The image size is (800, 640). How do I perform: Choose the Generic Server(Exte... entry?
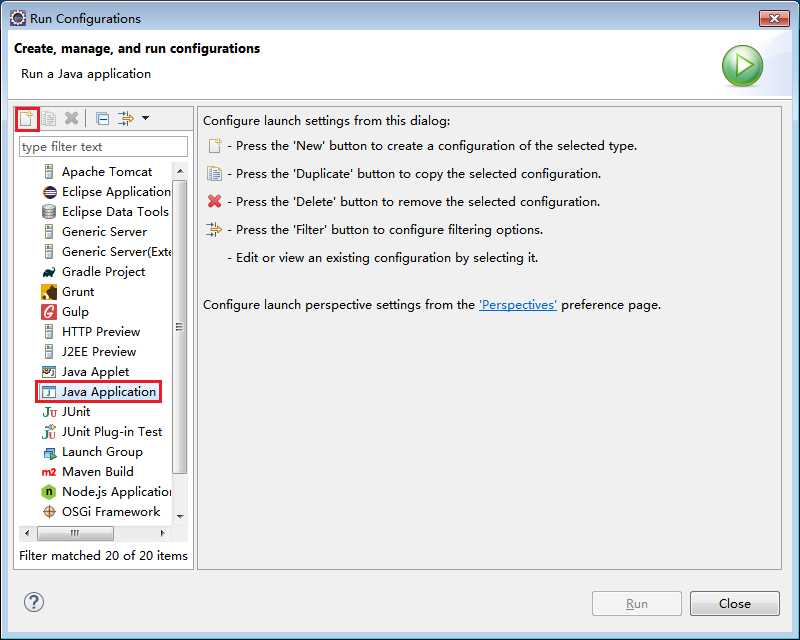(x=117, y=252)
